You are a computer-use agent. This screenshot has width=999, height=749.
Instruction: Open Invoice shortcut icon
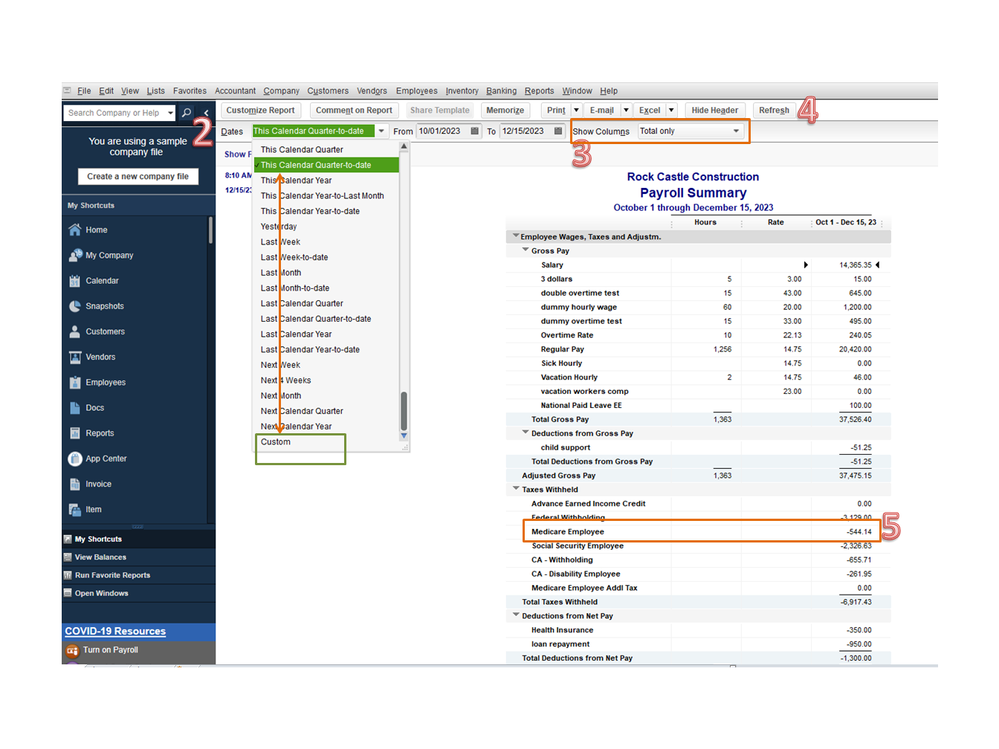click(75, 484)
